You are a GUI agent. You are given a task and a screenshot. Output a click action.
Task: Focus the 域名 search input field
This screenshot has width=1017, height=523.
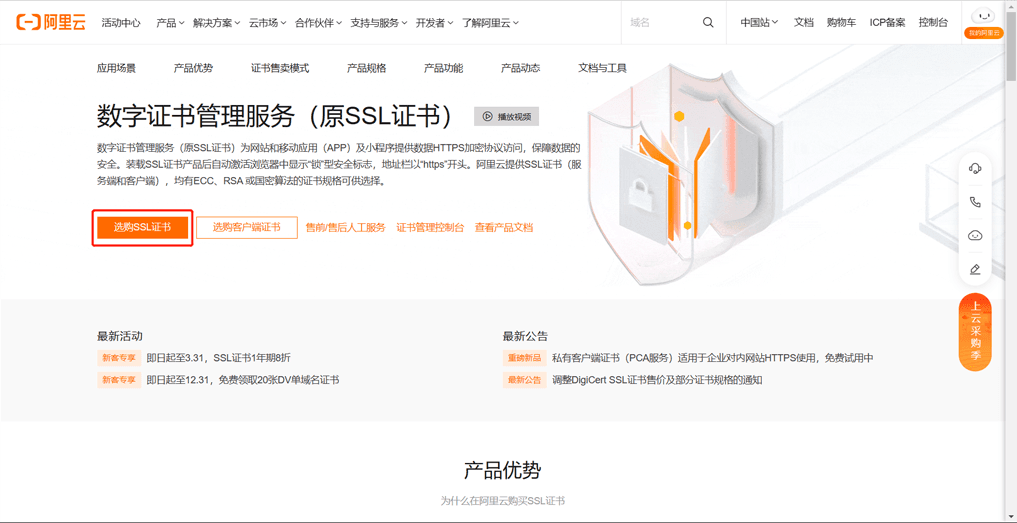660,22
